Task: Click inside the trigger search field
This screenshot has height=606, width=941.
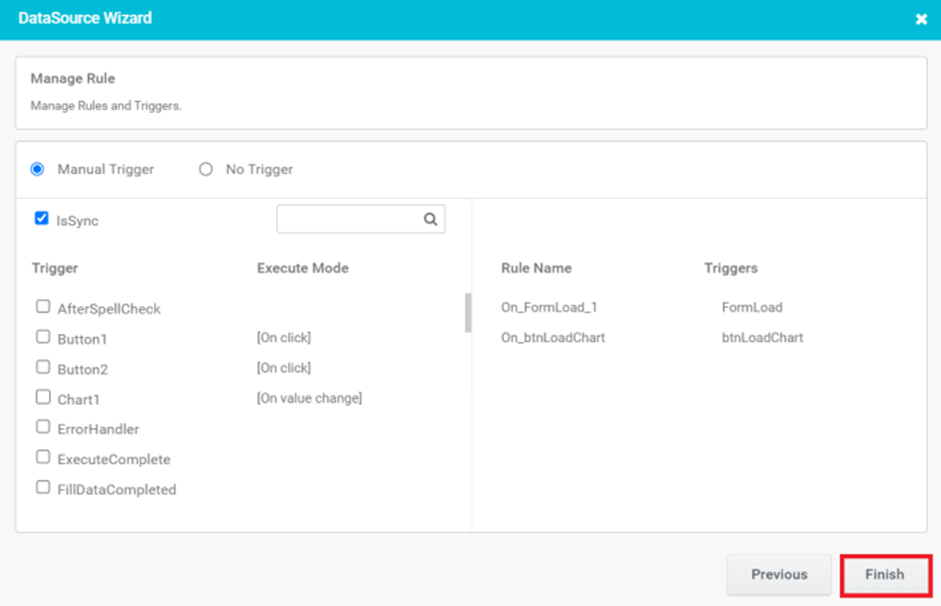Action: point(350,219)
